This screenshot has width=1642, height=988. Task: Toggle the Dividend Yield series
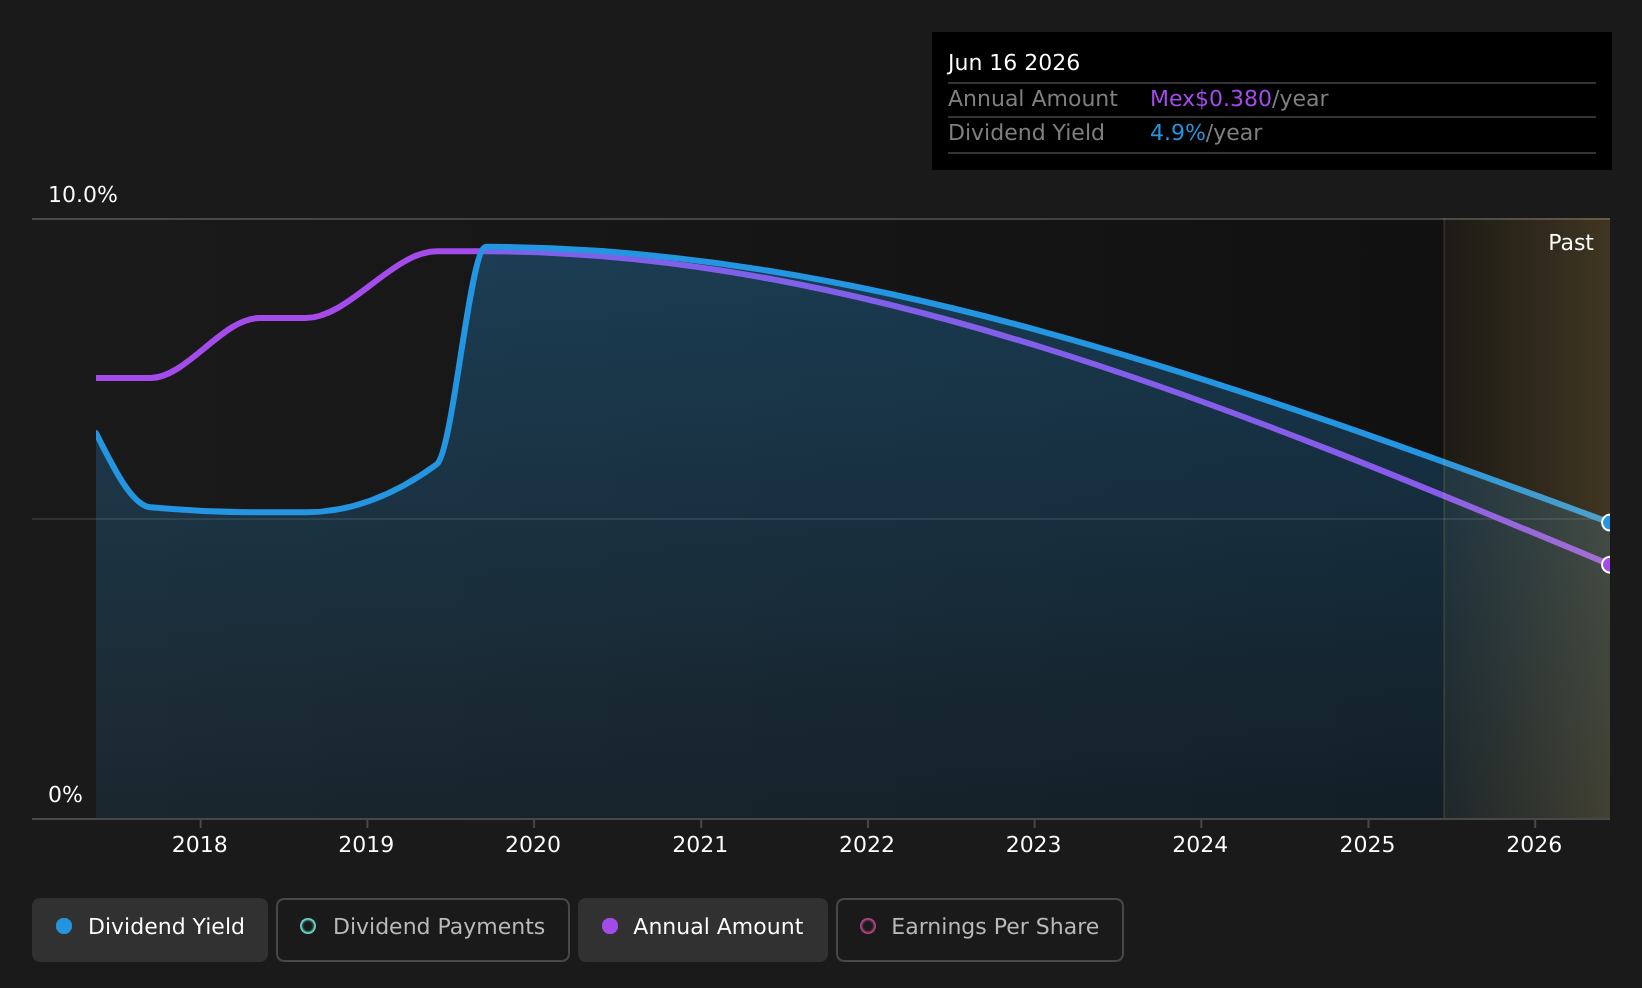(150, 929)
